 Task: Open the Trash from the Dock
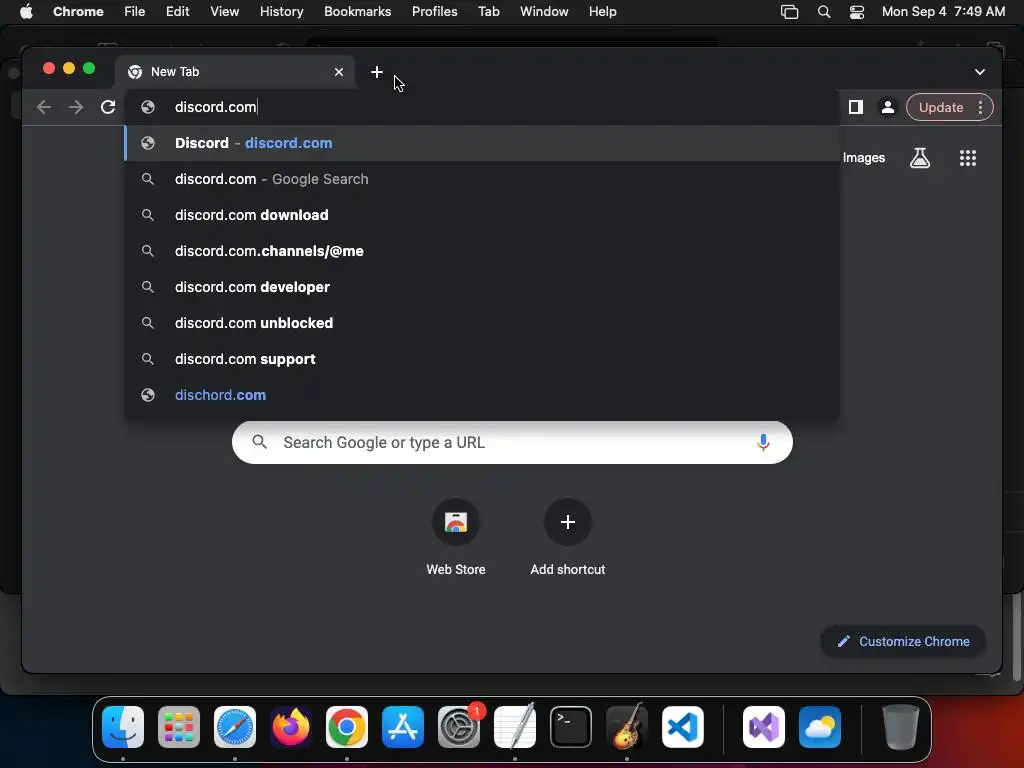coord(901,727)
